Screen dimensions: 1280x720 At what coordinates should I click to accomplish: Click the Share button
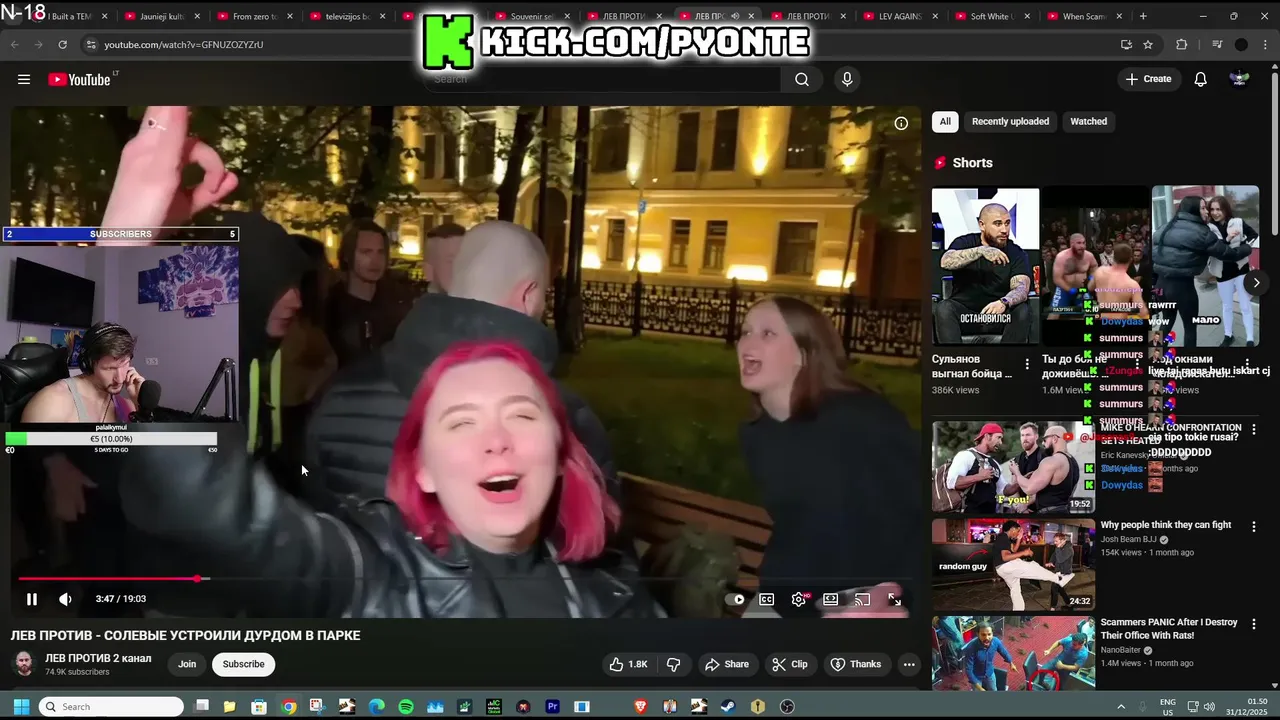pos(727,664)
